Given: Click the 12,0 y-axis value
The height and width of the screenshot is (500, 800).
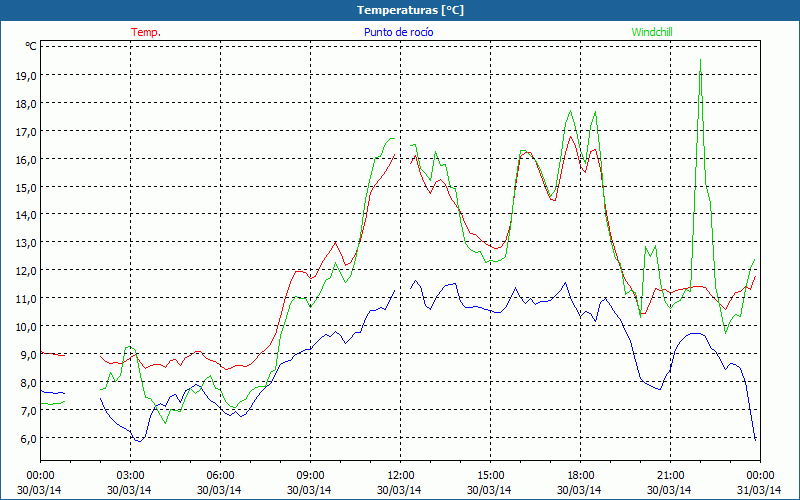Looking at the screenshot, I should pos(26,271).
